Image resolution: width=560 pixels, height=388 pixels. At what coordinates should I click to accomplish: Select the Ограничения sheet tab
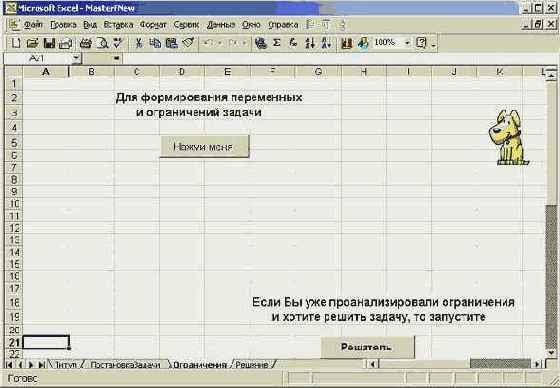[x=200, y=365]
